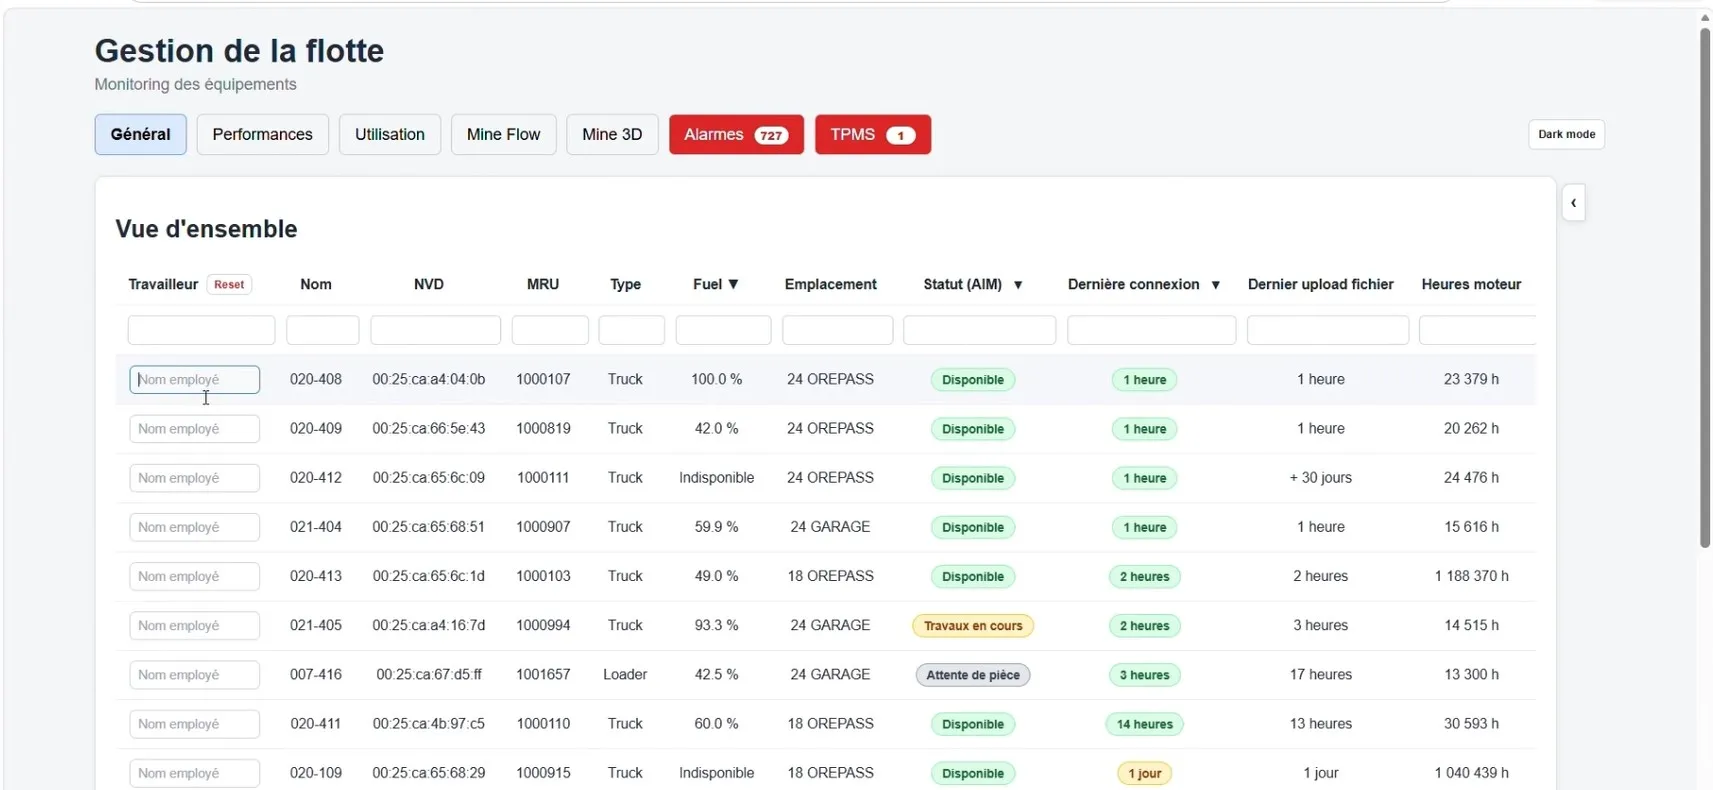Click Disponible badge in row 020-408
Viewport: 1713px width, 790px height.
point(973,380)
